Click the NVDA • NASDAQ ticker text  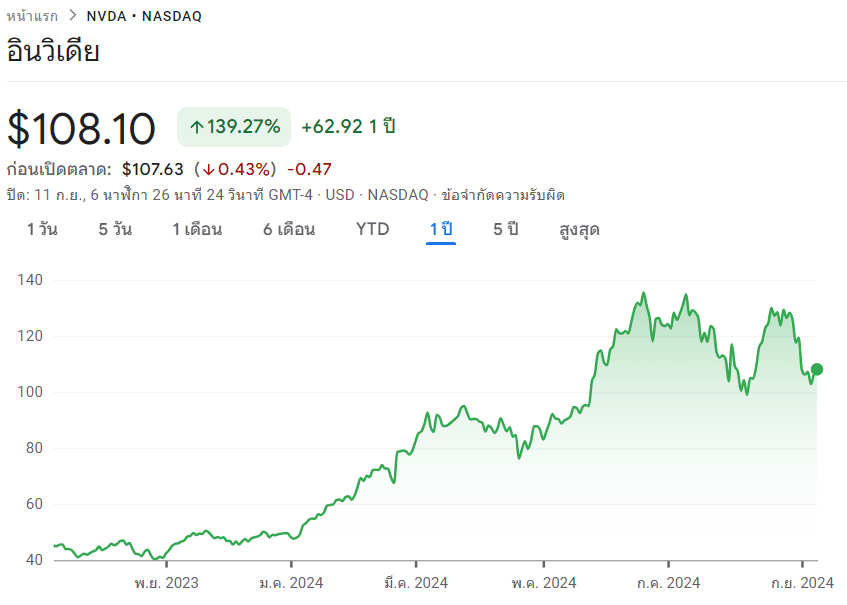tap(144, 16)
